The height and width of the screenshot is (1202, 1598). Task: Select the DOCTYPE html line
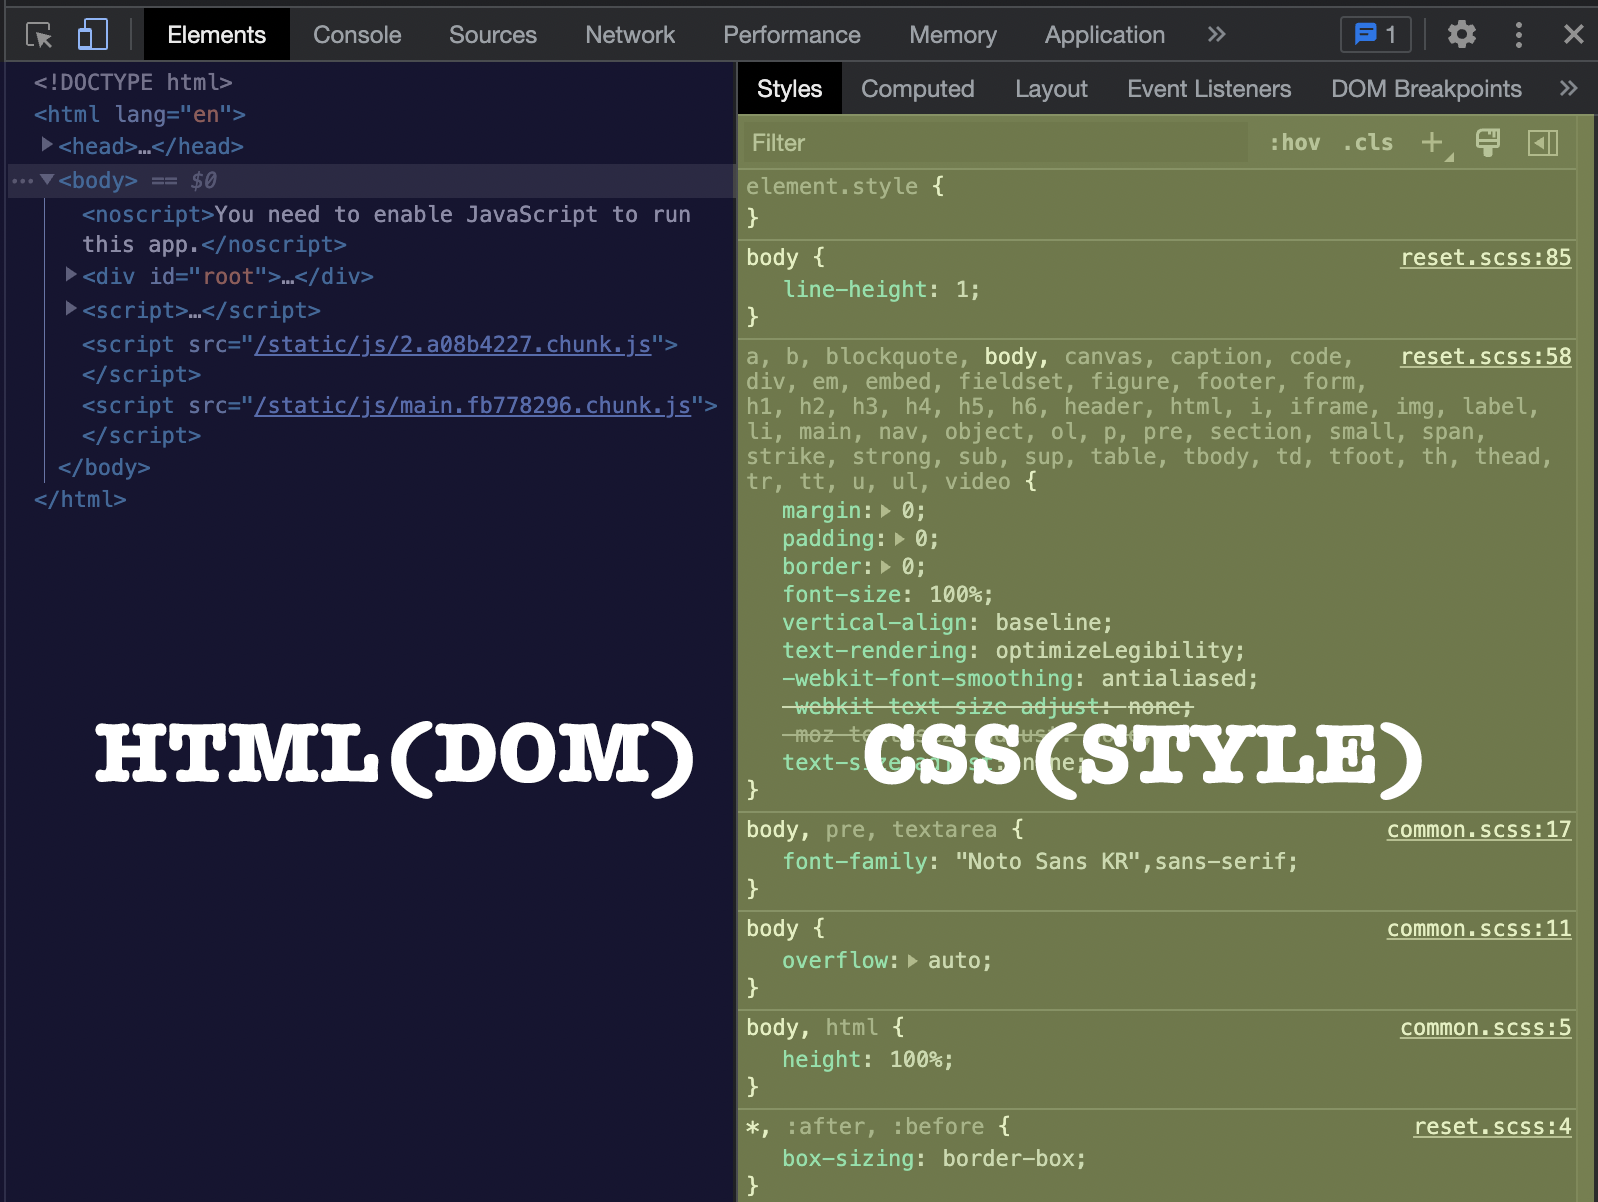133,82
